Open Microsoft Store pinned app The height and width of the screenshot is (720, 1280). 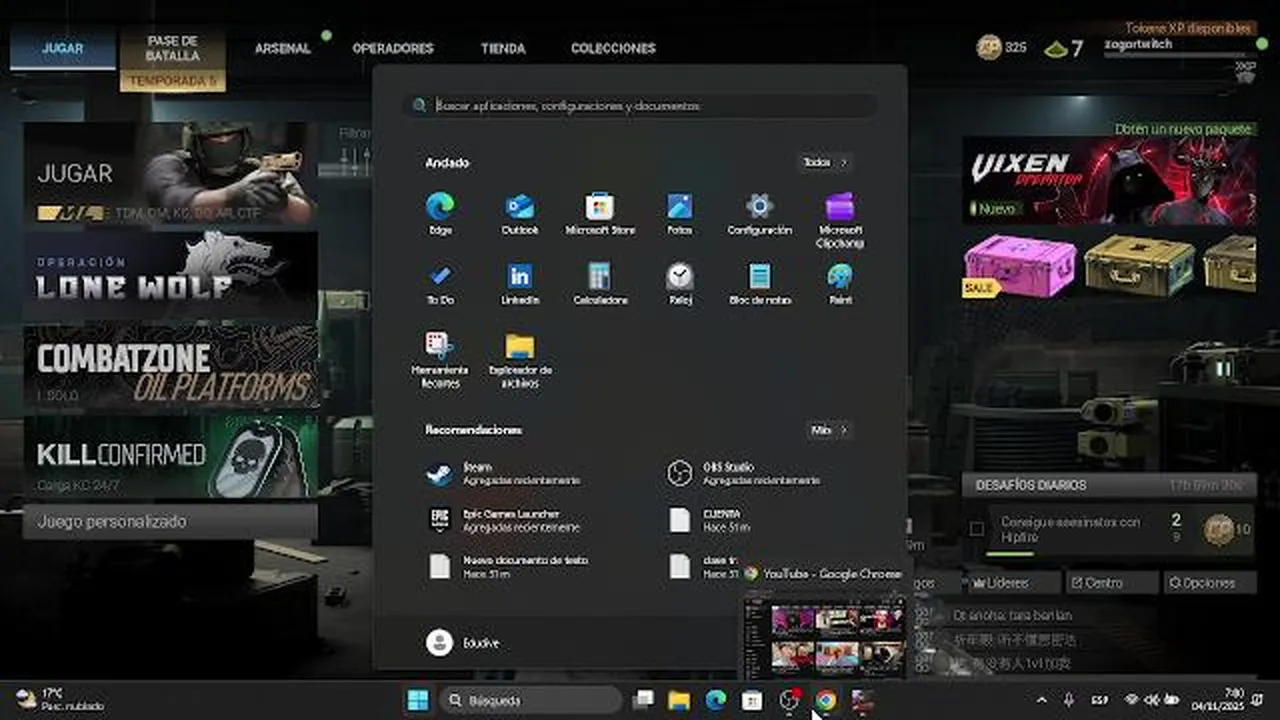(x=600, y=213)
